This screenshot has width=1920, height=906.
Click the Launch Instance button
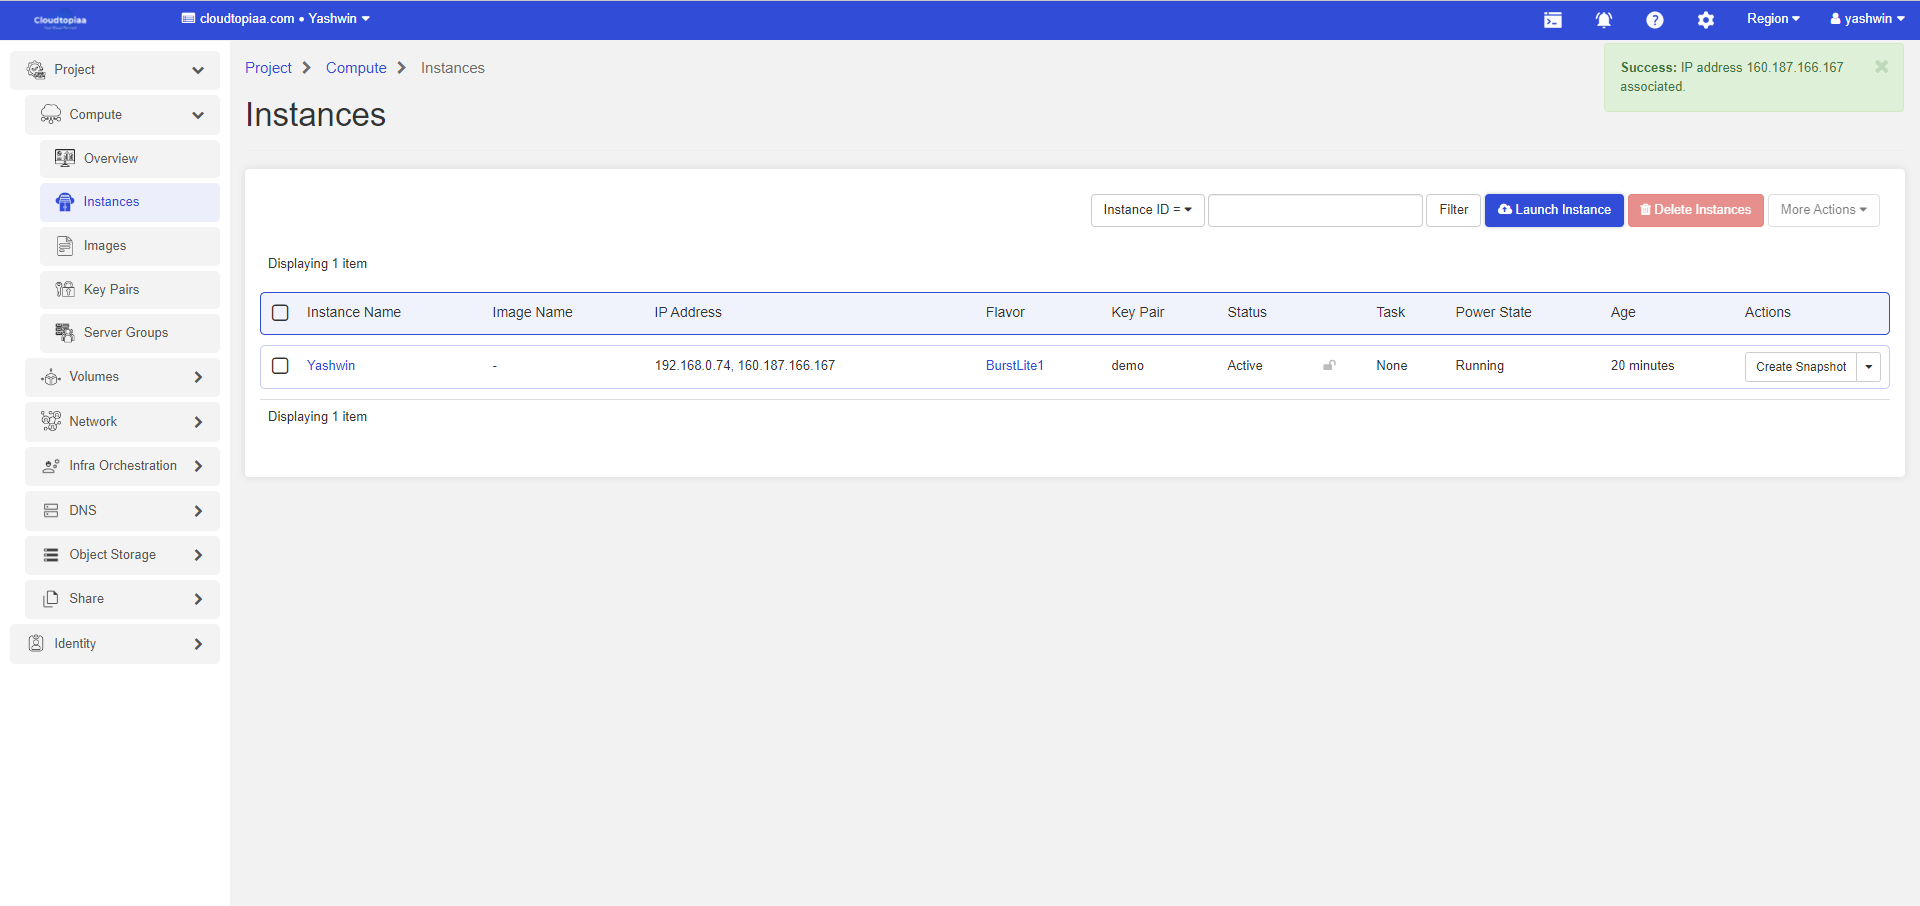click(1553, 210)
